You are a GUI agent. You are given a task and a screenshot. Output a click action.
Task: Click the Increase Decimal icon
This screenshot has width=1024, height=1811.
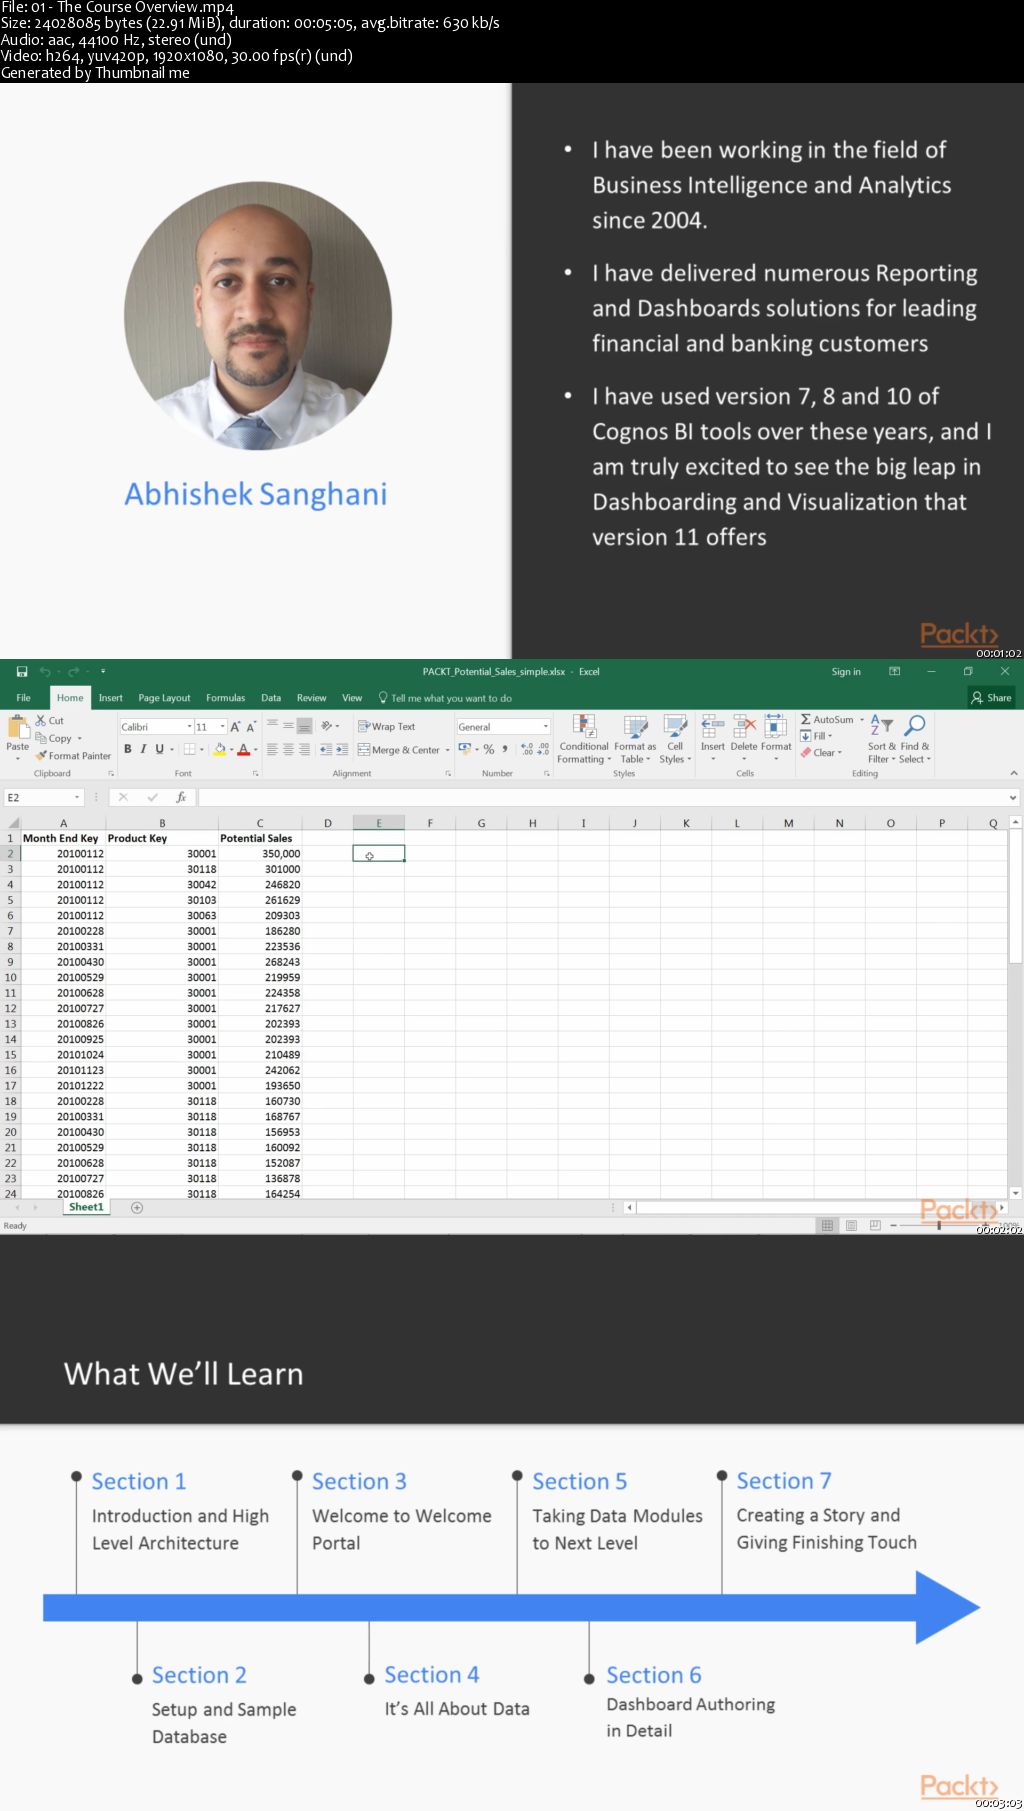pos(527,749)
